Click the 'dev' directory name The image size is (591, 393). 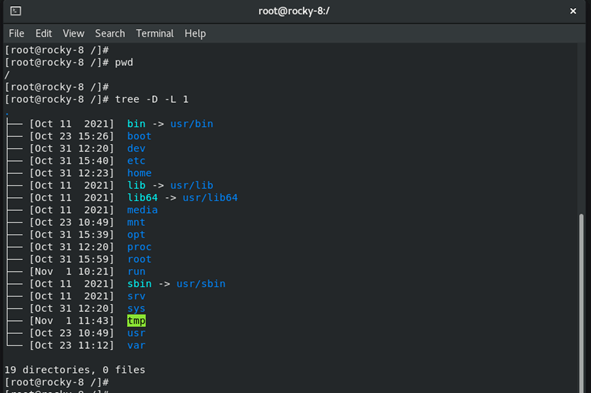click(x=136, y=148)
